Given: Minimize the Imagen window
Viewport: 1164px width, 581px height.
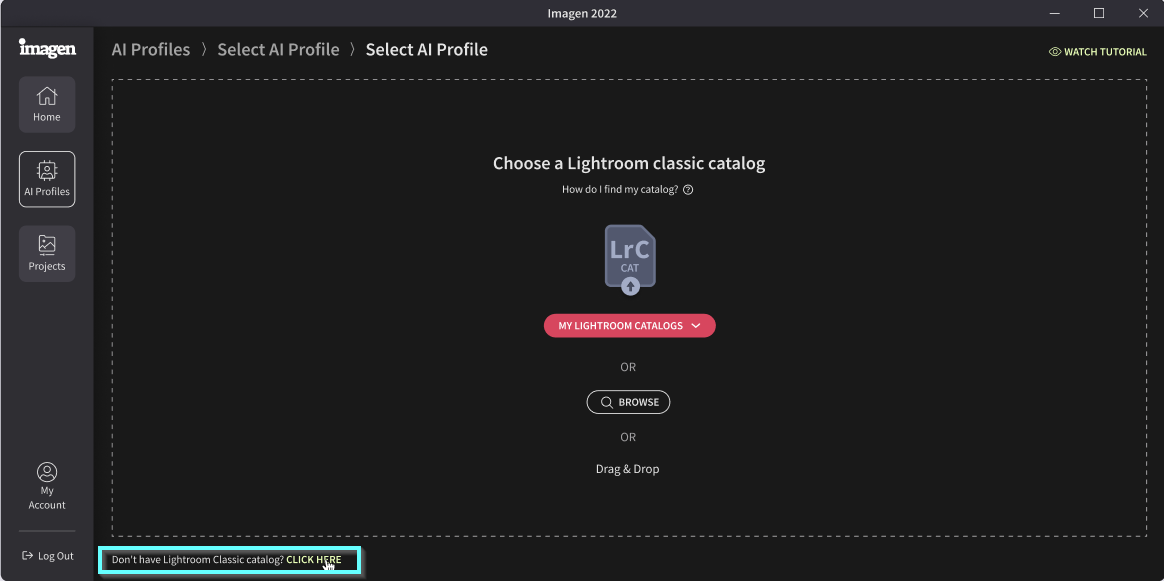Looking at the screenshot, I should click(1055, 13).
